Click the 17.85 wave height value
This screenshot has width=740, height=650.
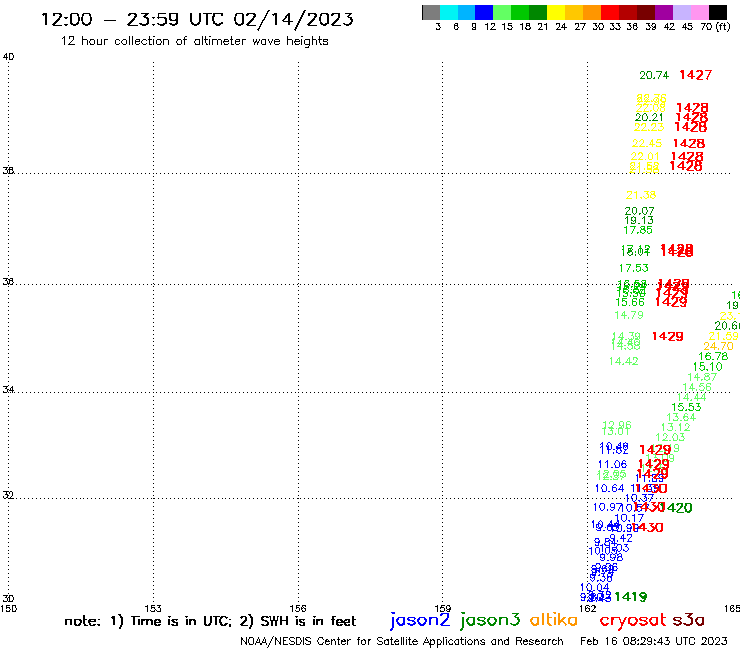point(638,230)
